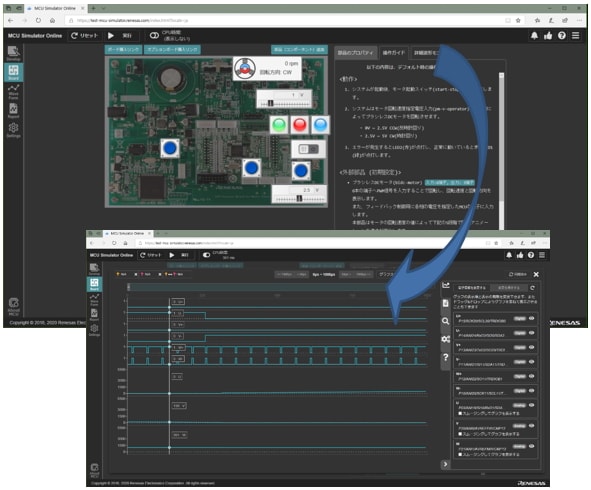Click reset button in lower window
The width and height of the screenshot is (591, 490).
point(150,255)
